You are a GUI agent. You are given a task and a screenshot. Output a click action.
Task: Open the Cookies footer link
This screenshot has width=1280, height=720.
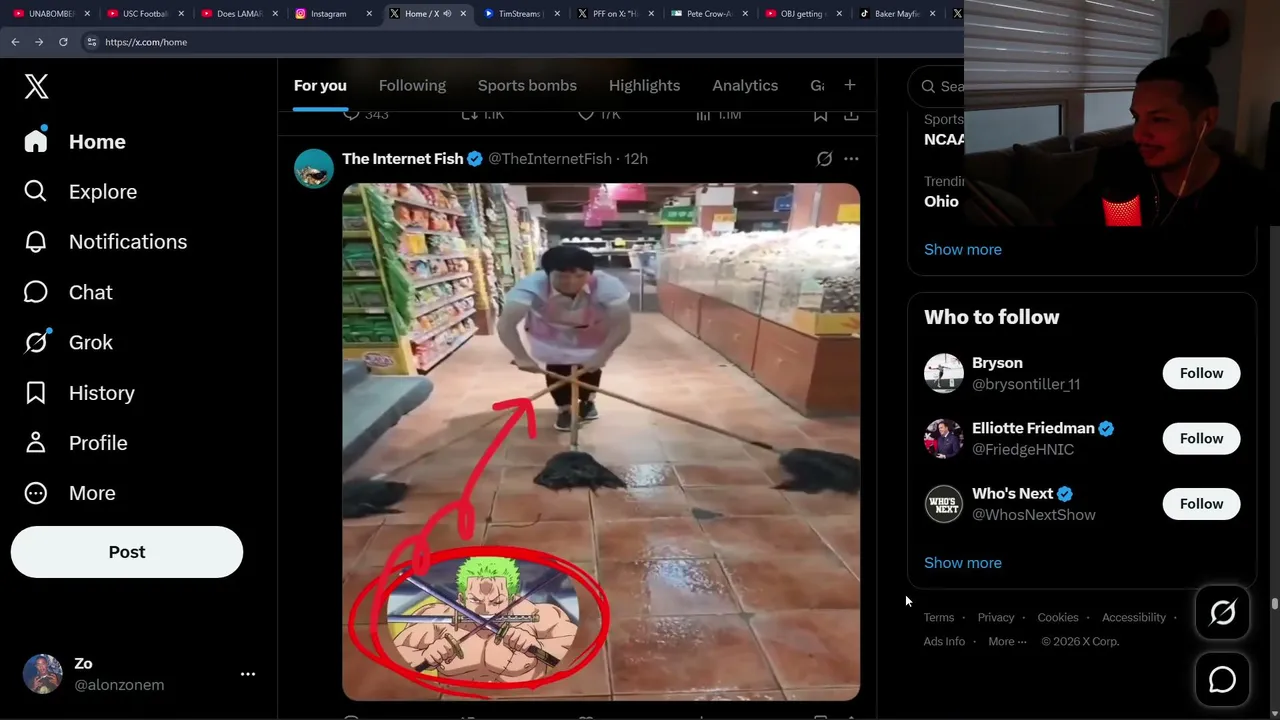[1058, 618]
